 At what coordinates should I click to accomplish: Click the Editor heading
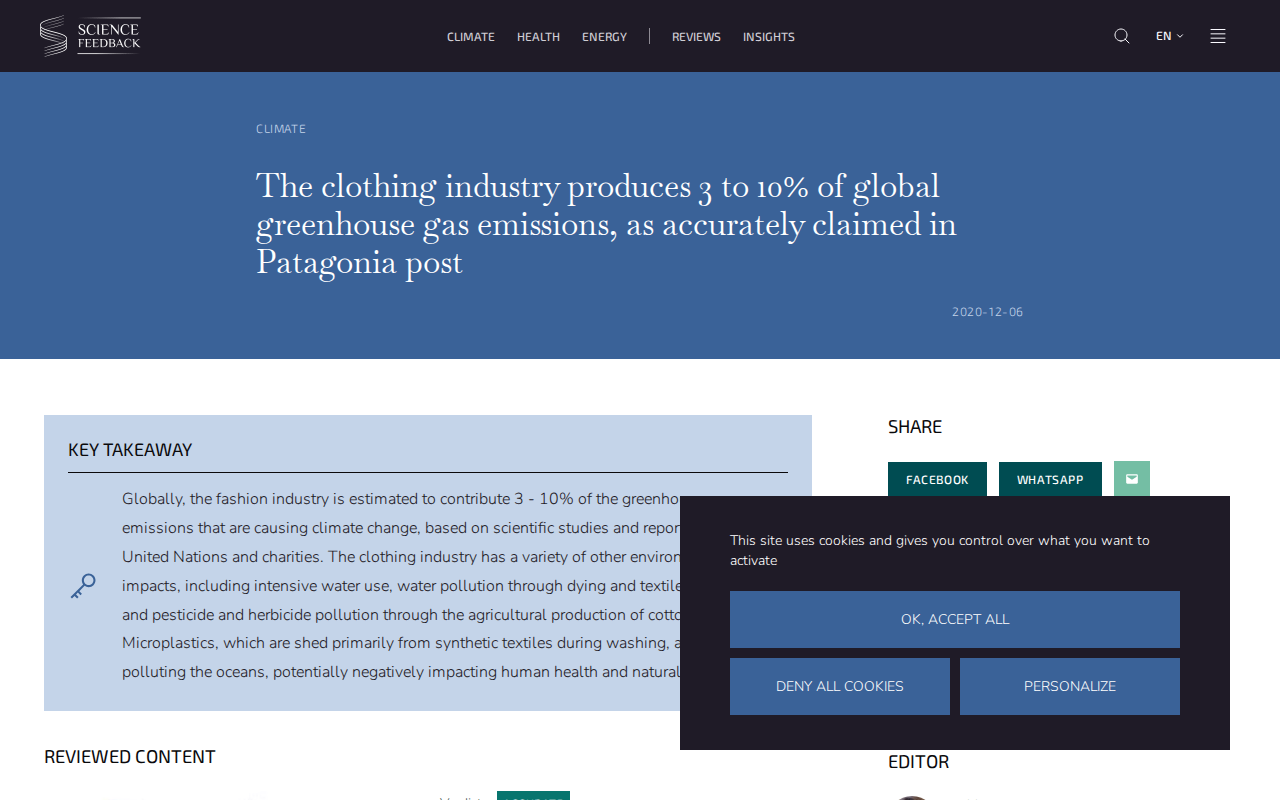tap(918, 762)
